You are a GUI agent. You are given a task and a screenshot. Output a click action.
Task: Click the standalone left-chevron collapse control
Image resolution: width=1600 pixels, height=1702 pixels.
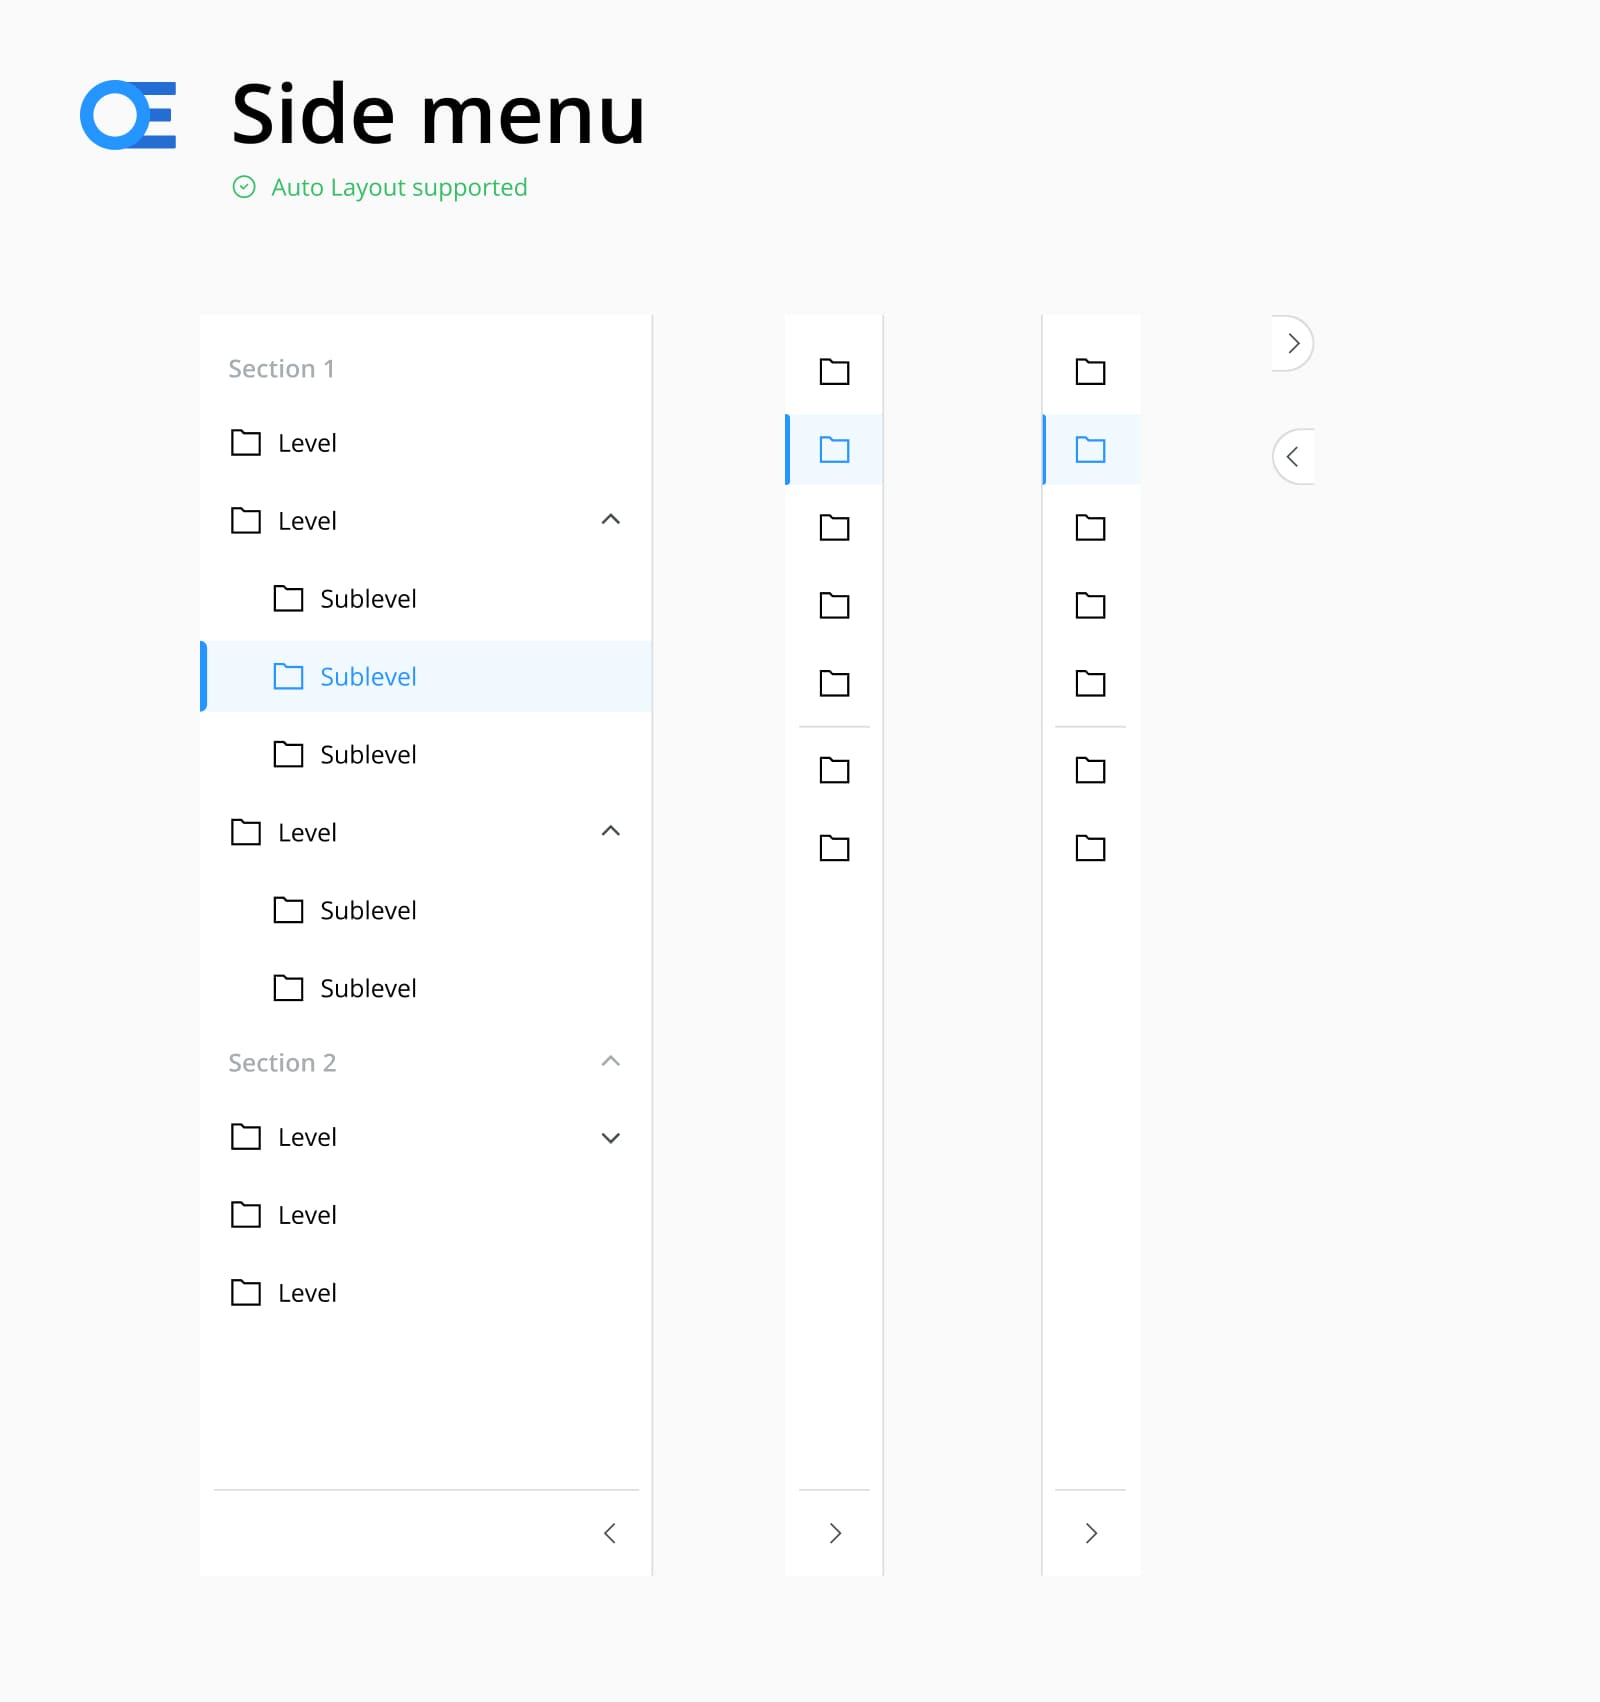[1294, 456]
